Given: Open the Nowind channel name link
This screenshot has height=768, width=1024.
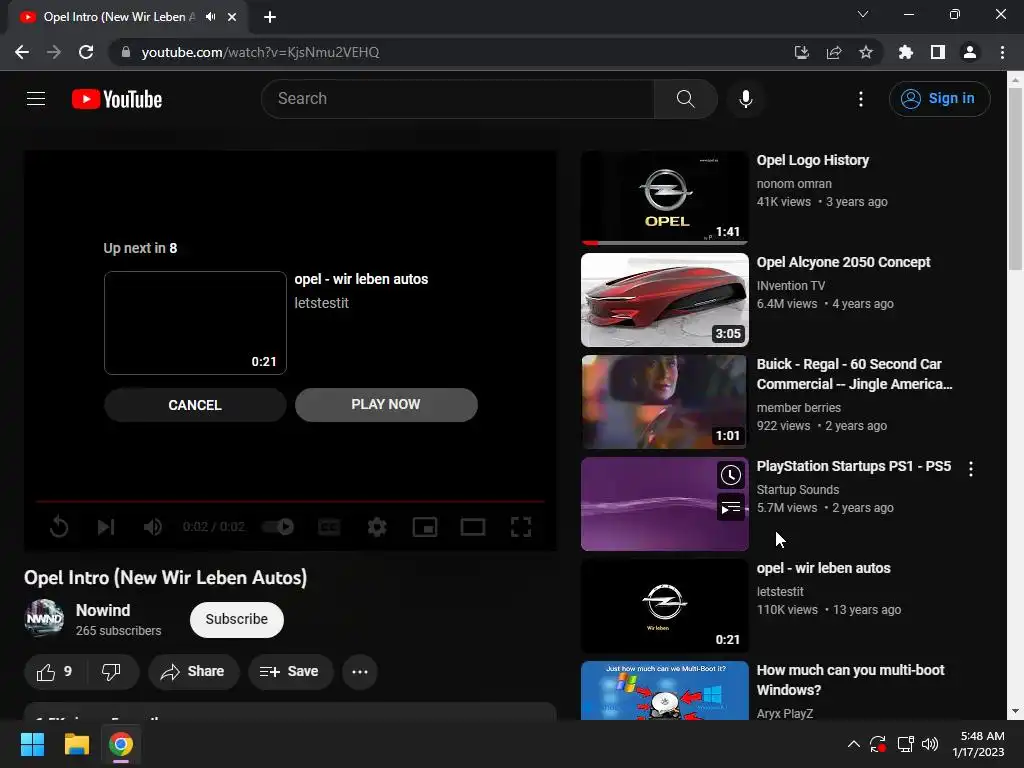Looking at the screenshot, I should tap(103, 610).
